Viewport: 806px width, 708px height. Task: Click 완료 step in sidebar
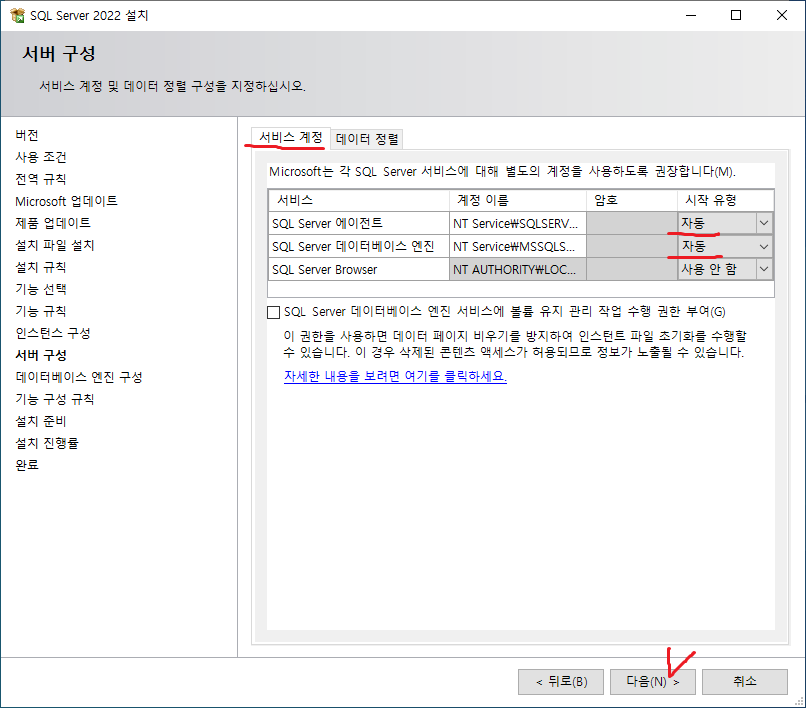[x=27, y=465]
